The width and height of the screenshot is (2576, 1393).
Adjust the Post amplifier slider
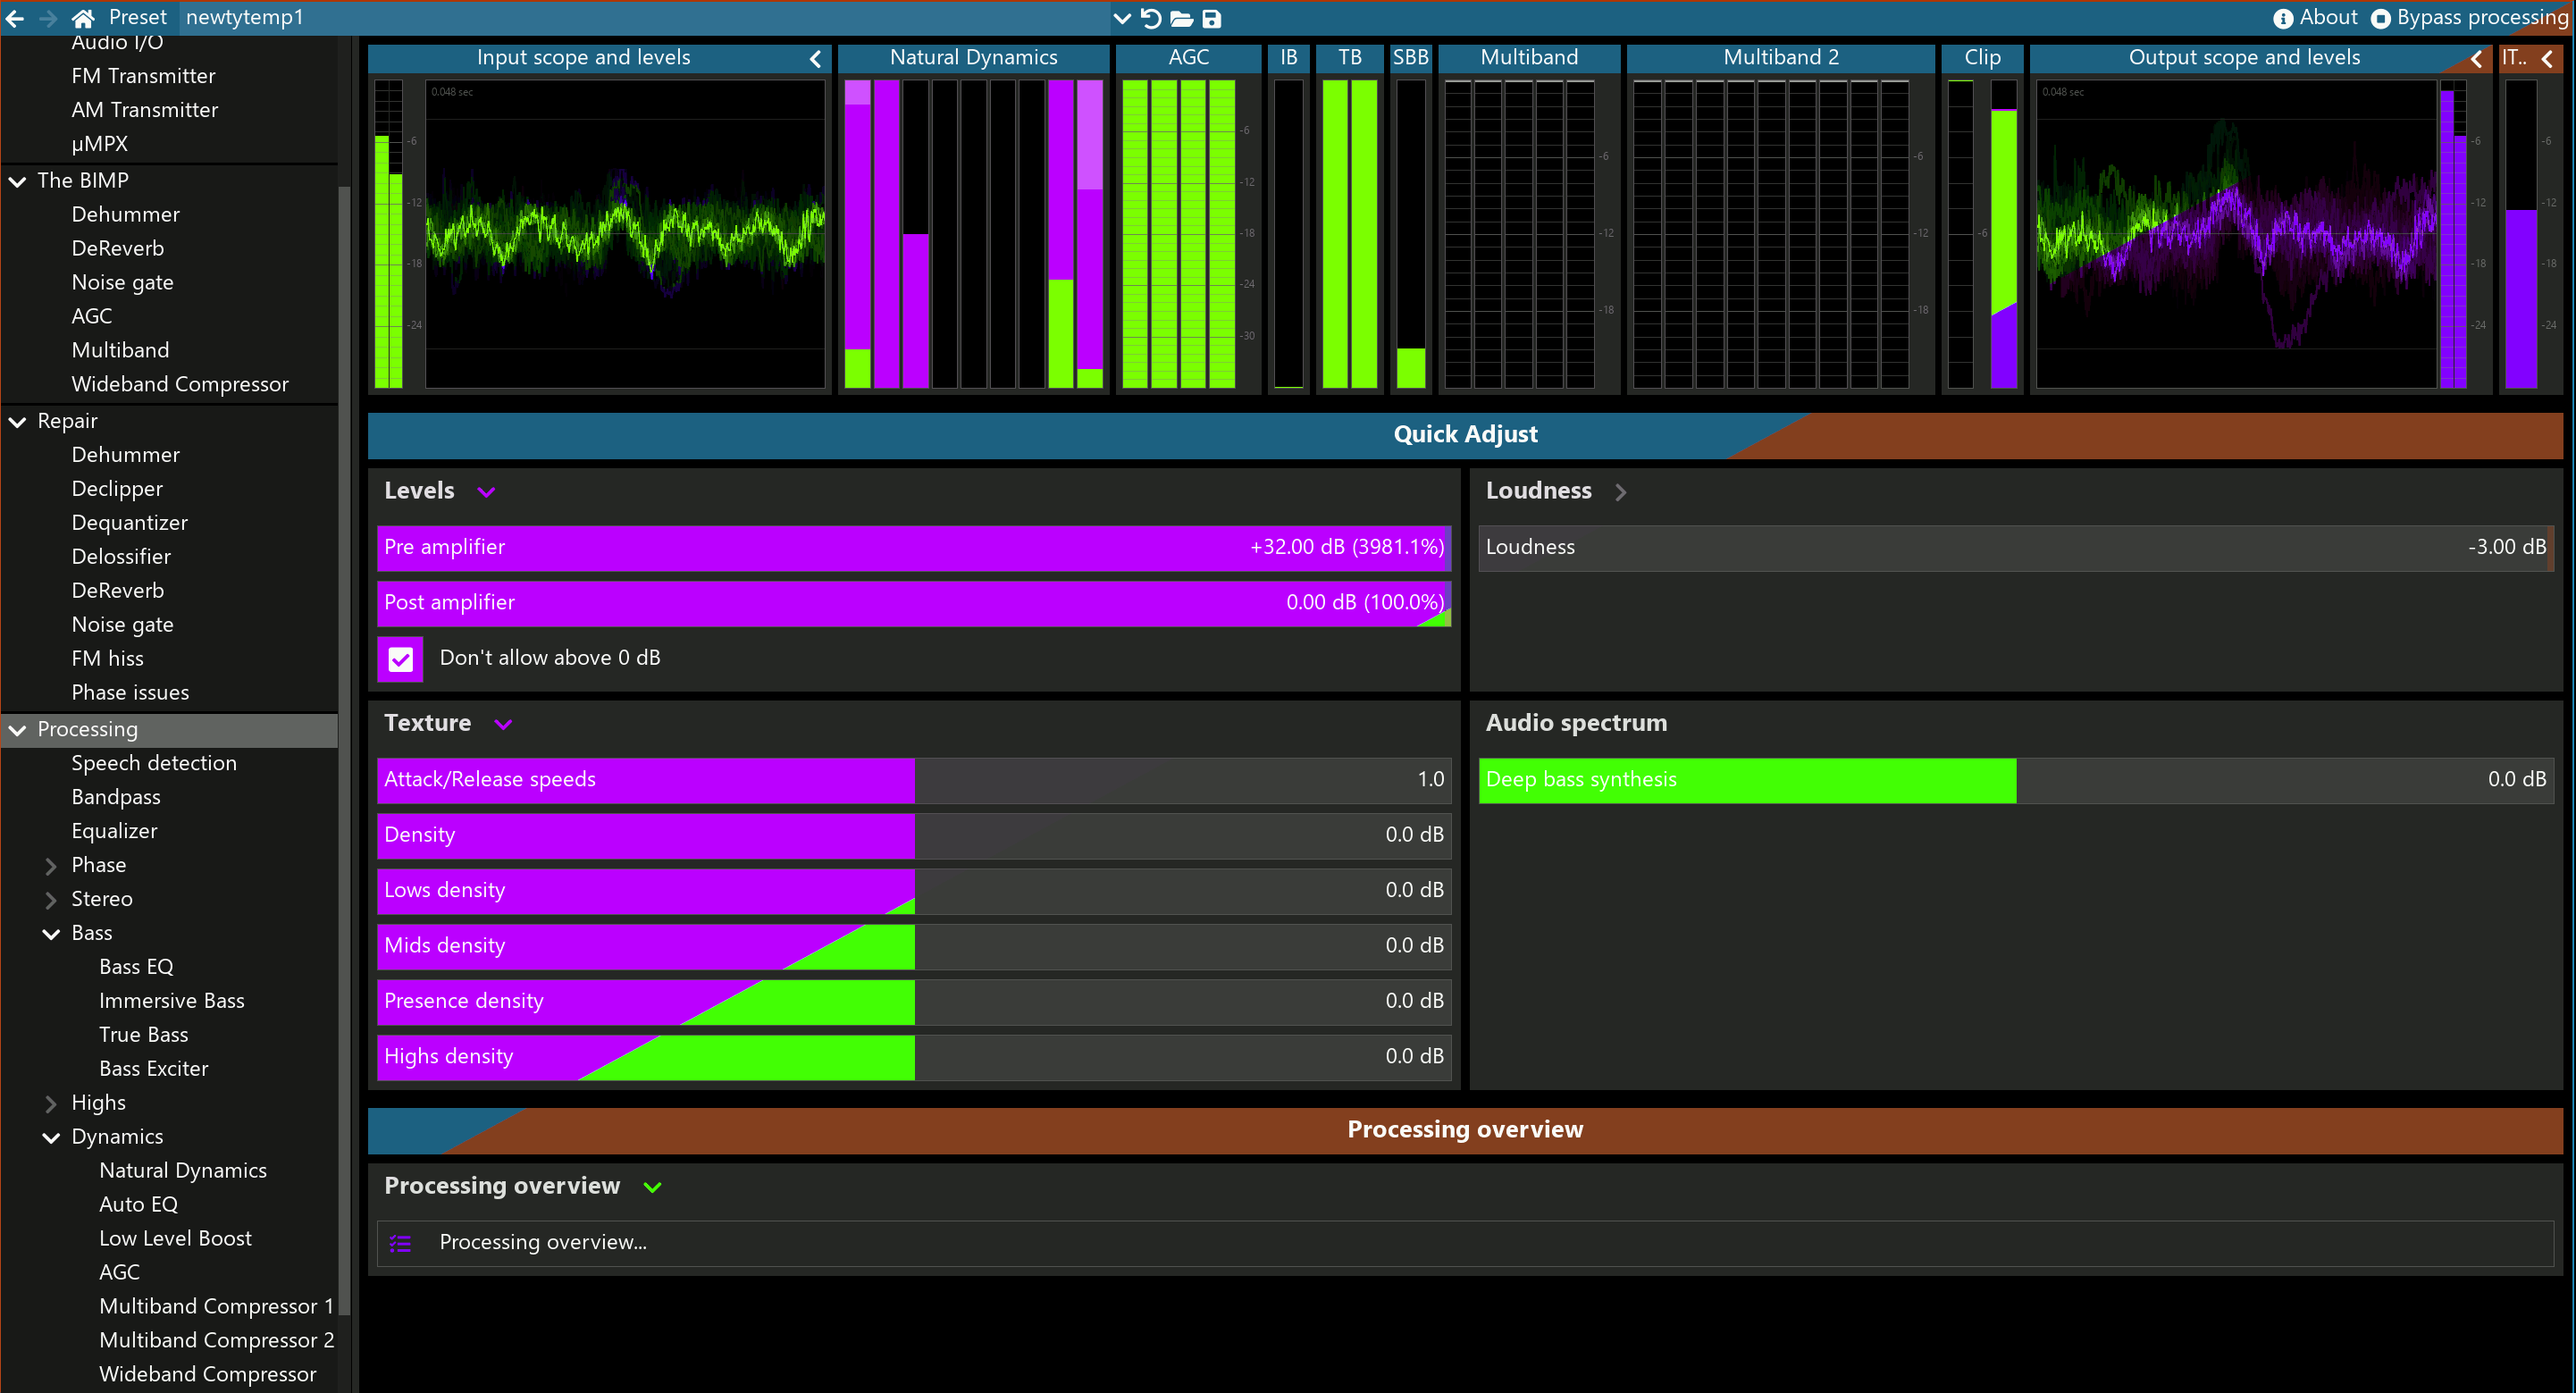914,603
